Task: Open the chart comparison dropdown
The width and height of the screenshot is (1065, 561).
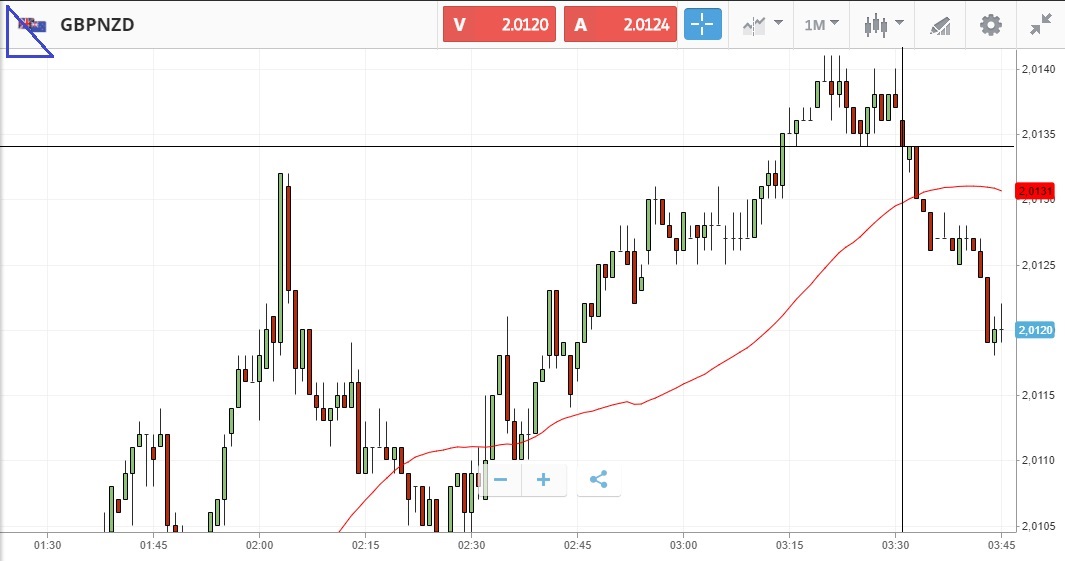Action: [x=762, y=25]
